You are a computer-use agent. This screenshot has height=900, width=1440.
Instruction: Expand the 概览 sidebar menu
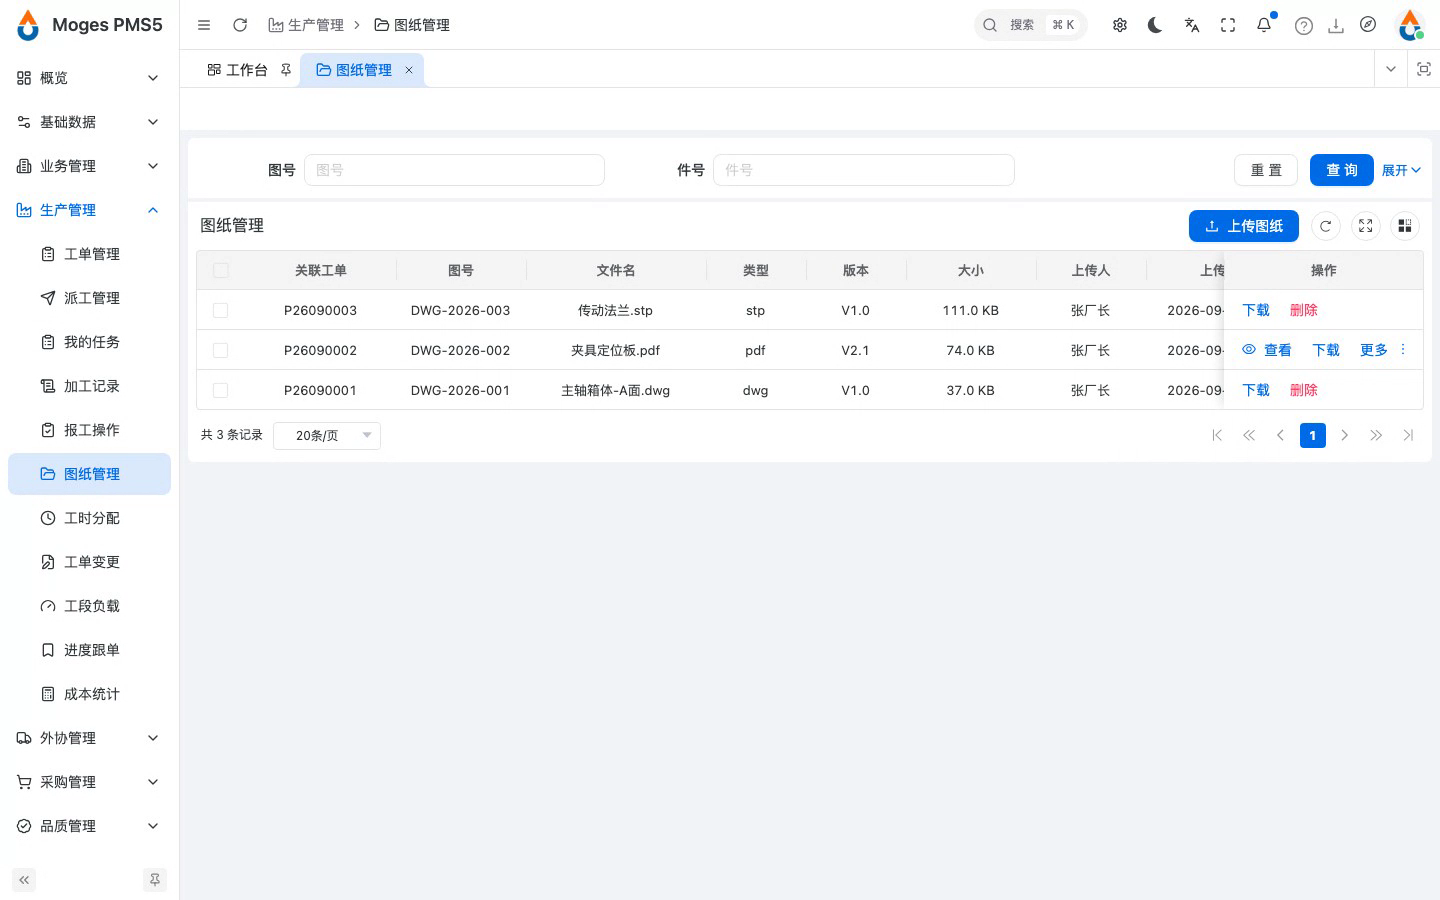89,78
